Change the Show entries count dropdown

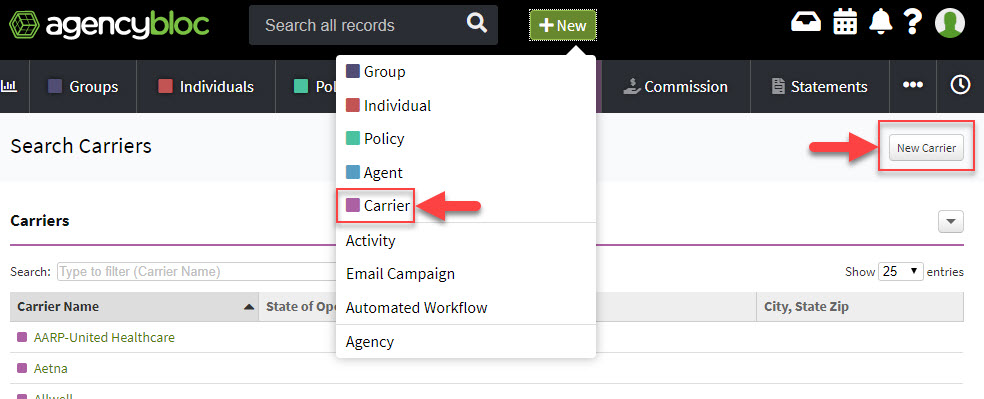[x=901, y=272]
